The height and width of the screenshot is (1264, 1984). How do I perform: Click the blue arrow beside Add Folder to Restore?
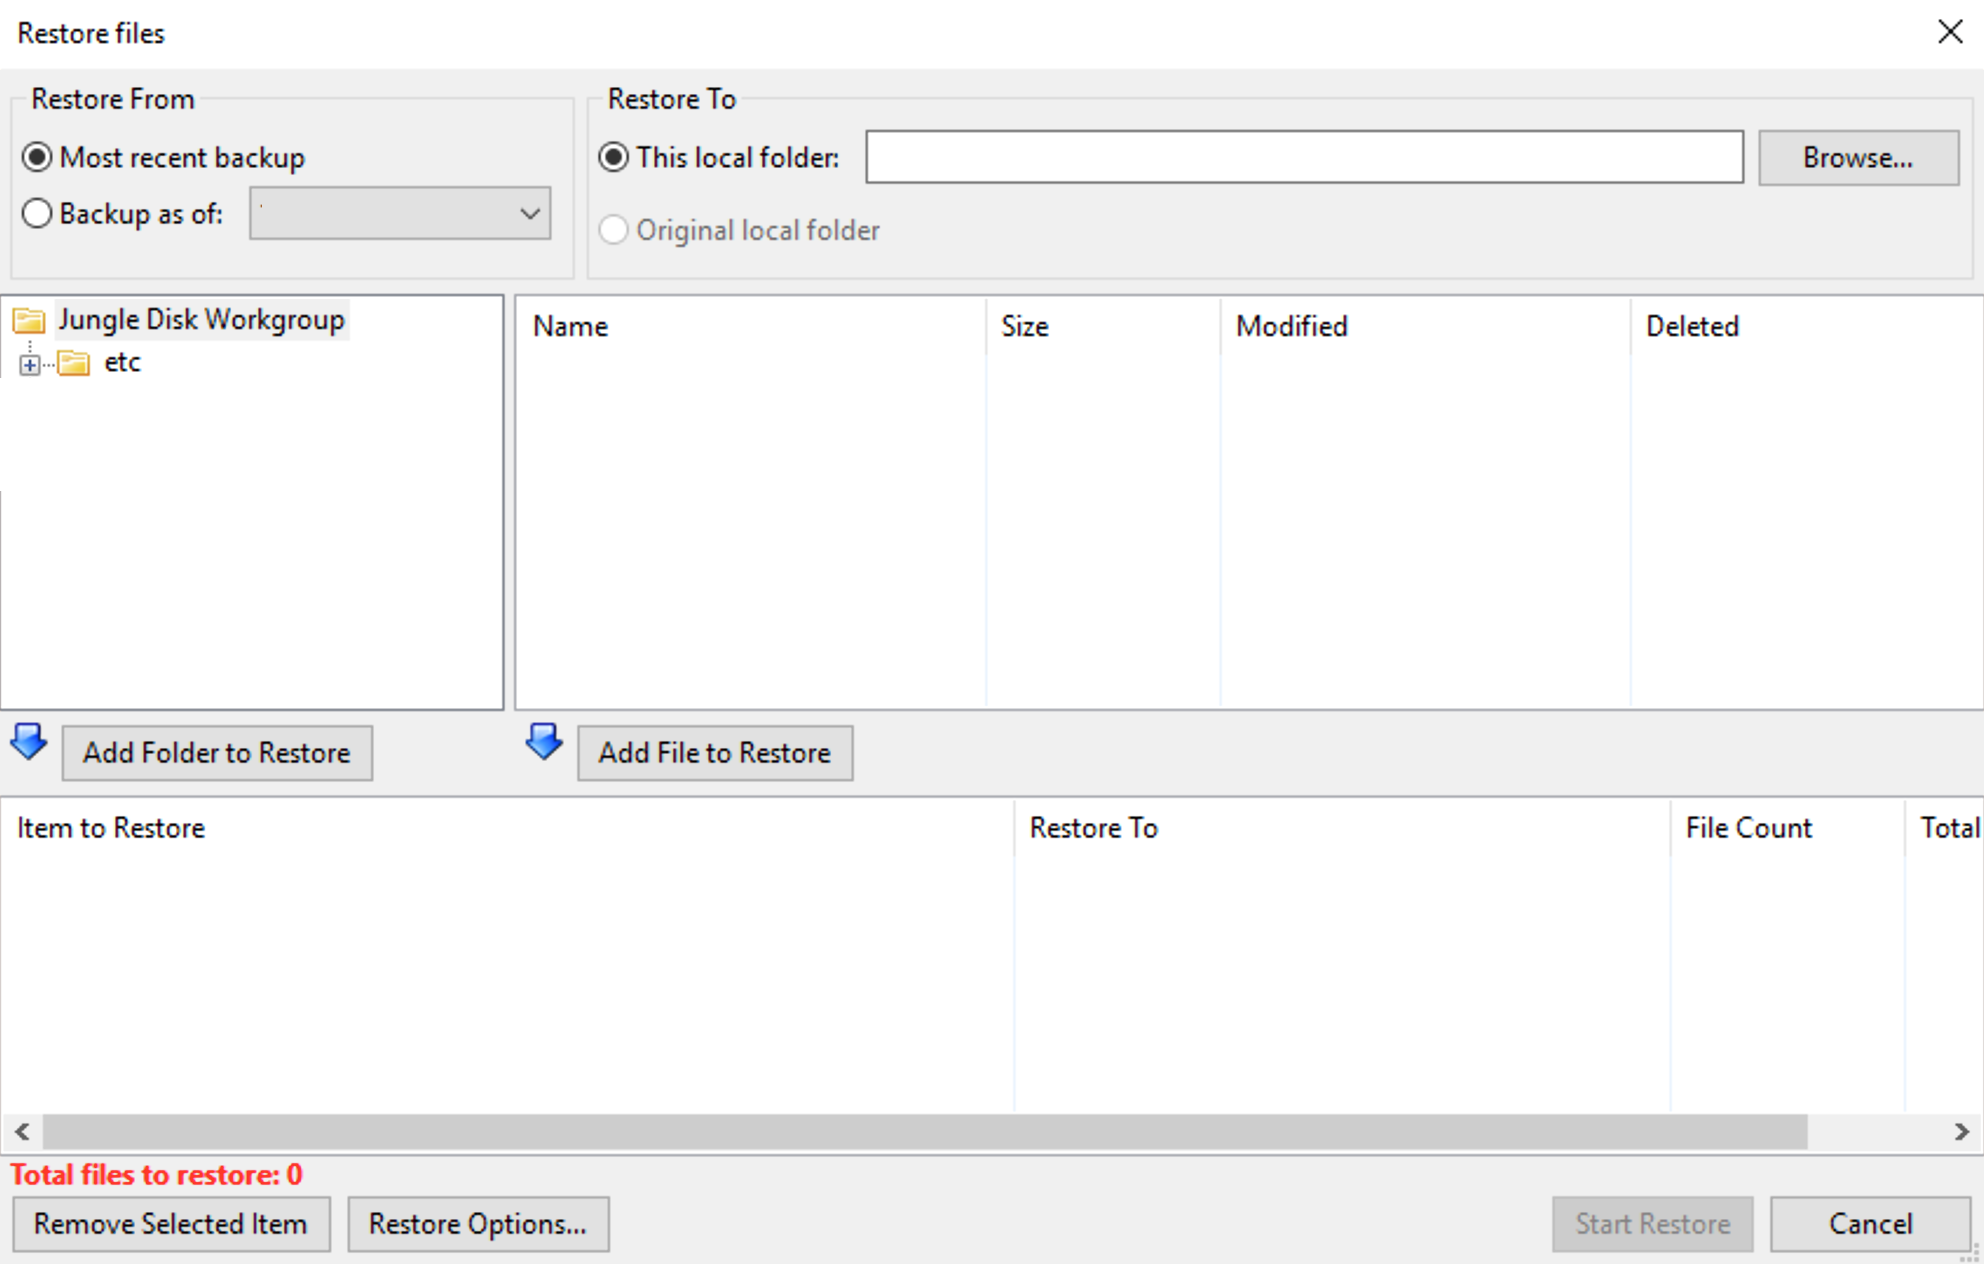[x=29, y=743]
